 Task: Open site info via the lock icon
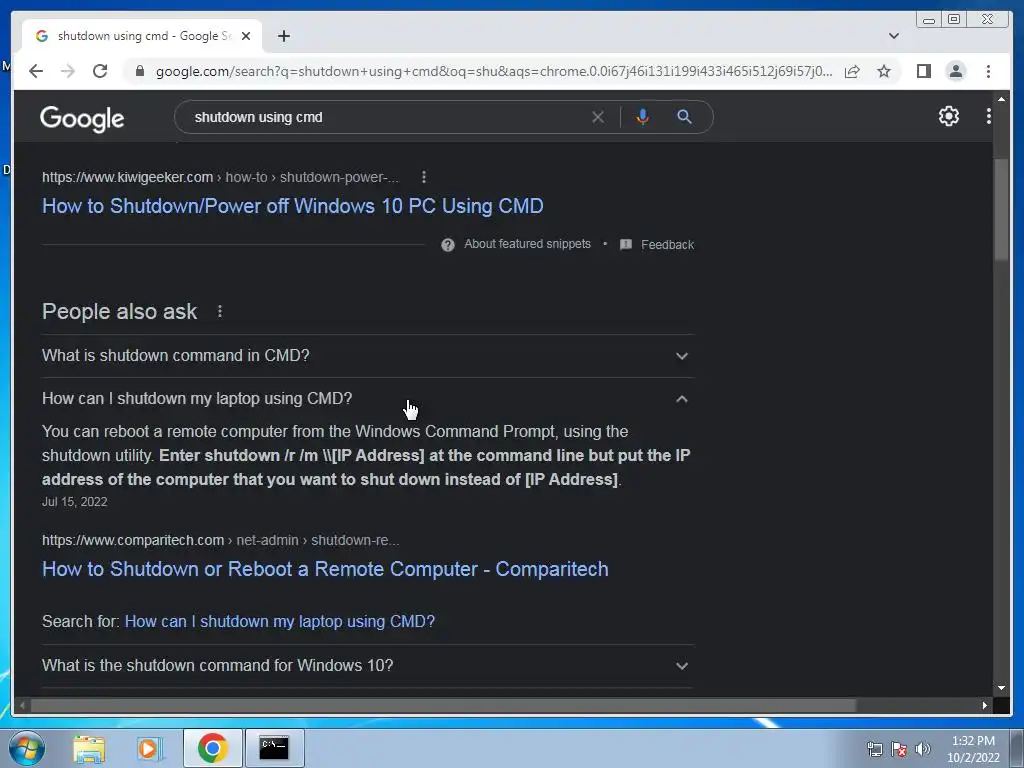[139, 71]
